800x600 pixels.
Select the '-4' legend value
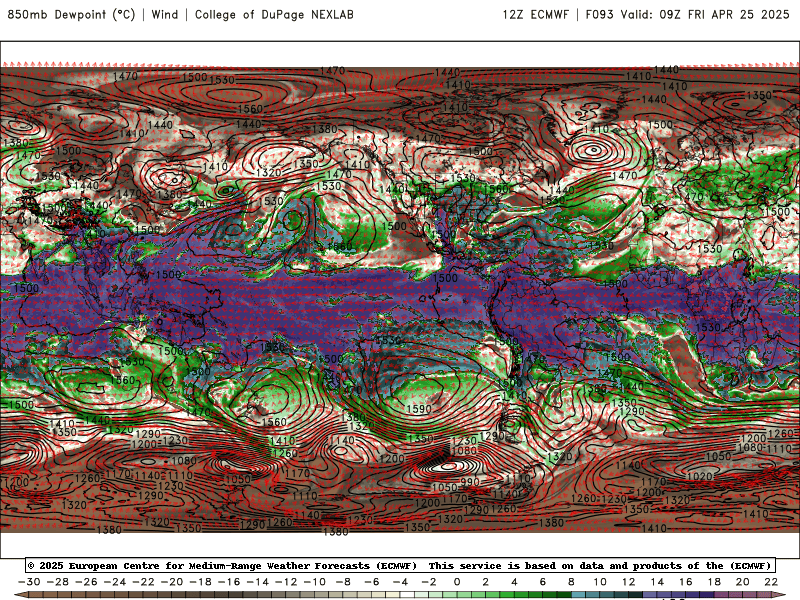(x=401, y=582)
